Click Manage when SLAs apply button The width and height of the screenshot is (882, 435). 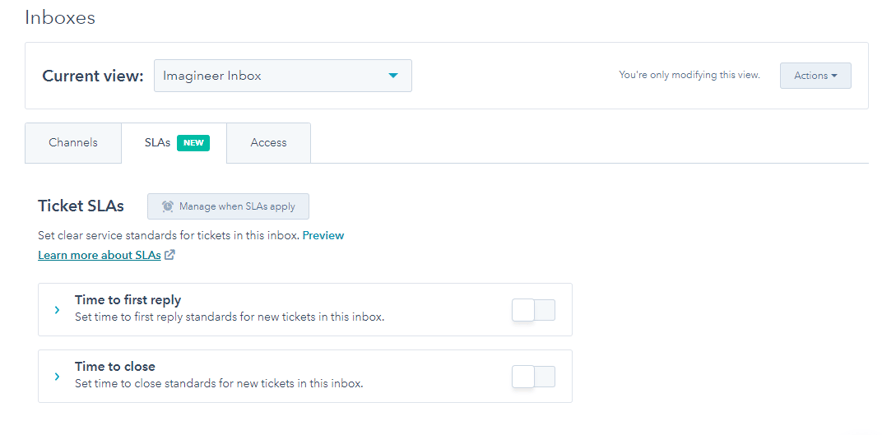coord(228,206)
